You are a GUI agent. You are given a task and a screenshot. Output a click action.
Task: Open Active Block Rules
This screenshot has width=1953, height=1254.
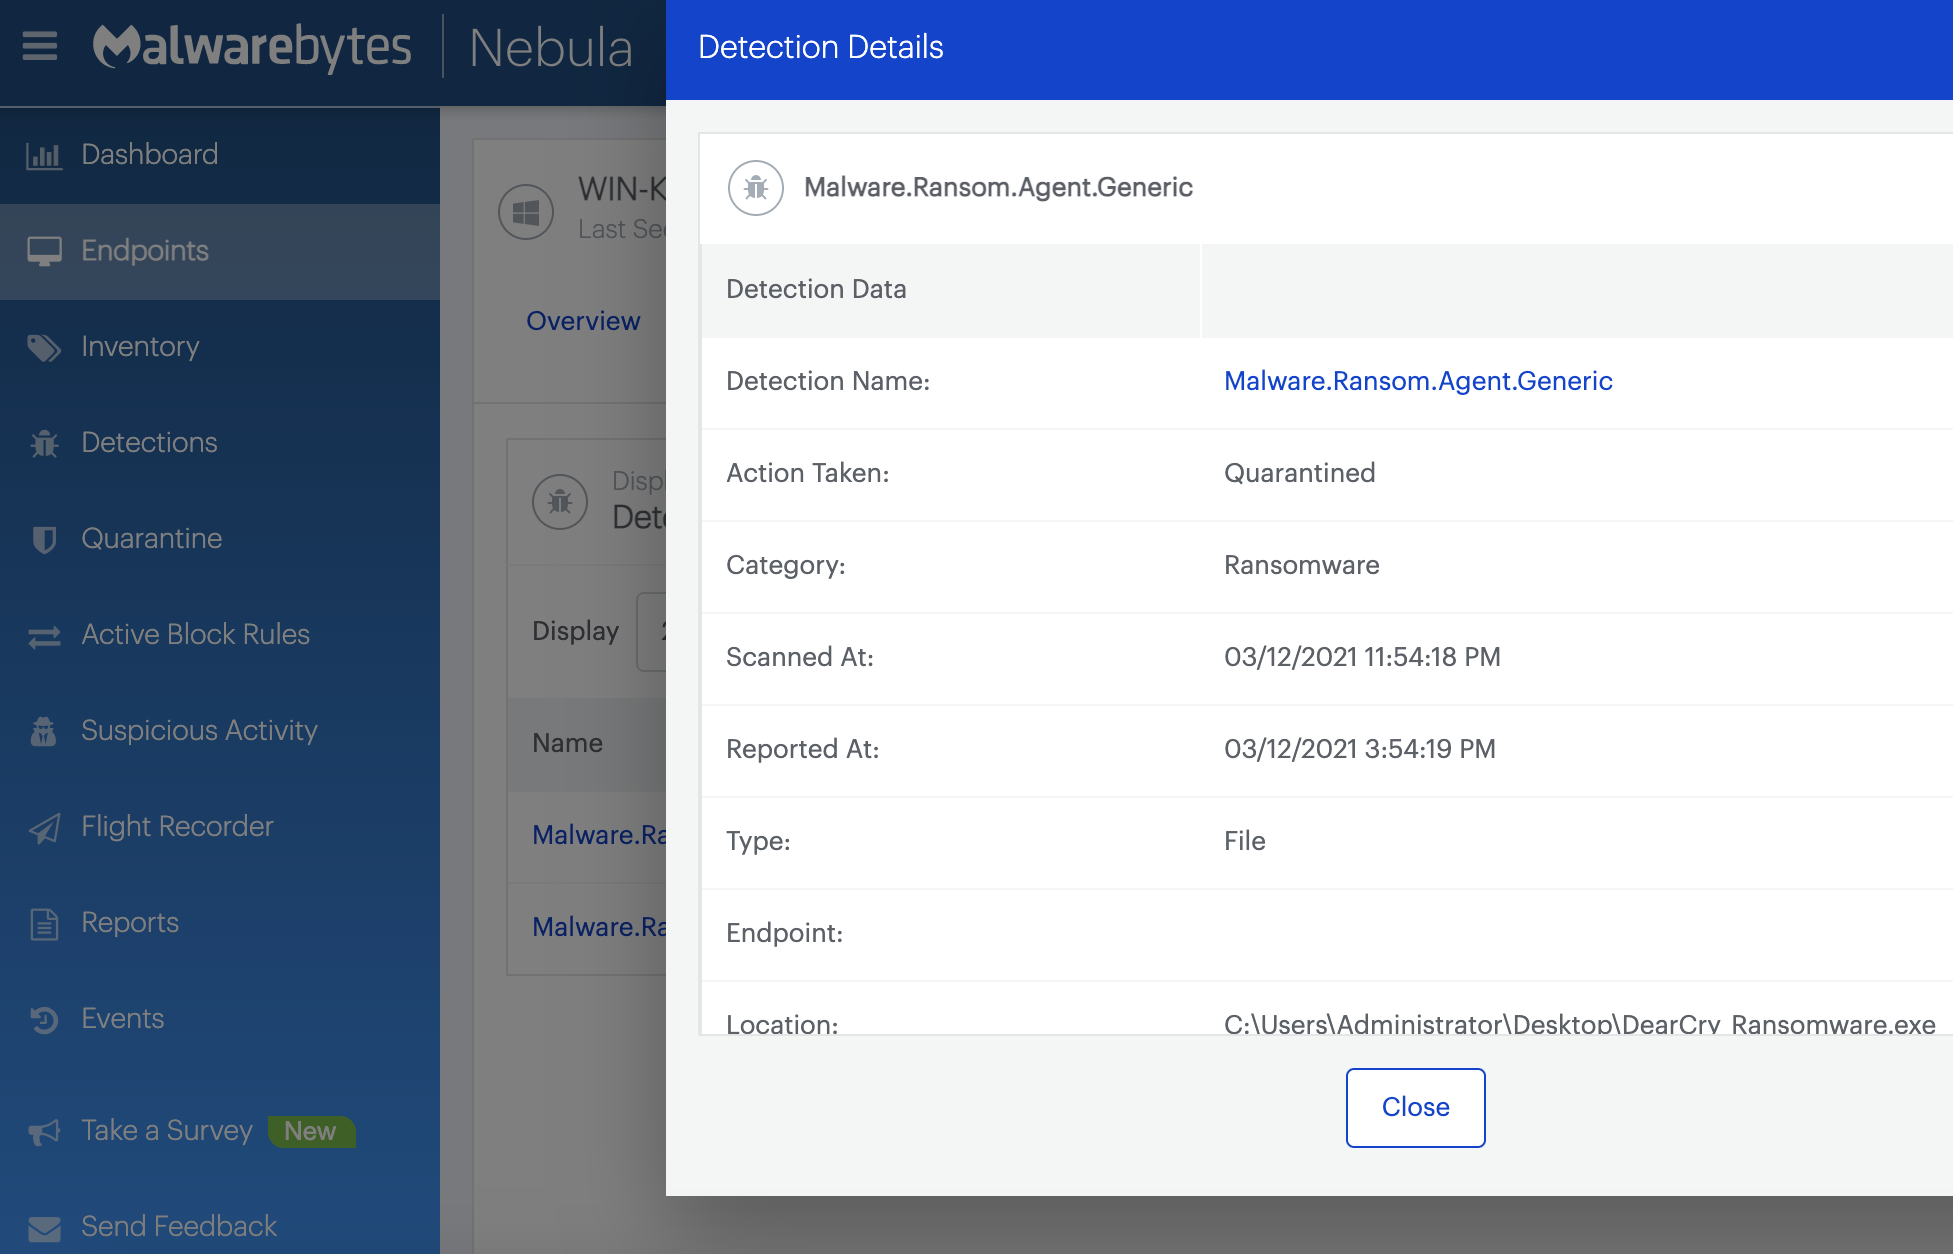(x=220, y=635)
